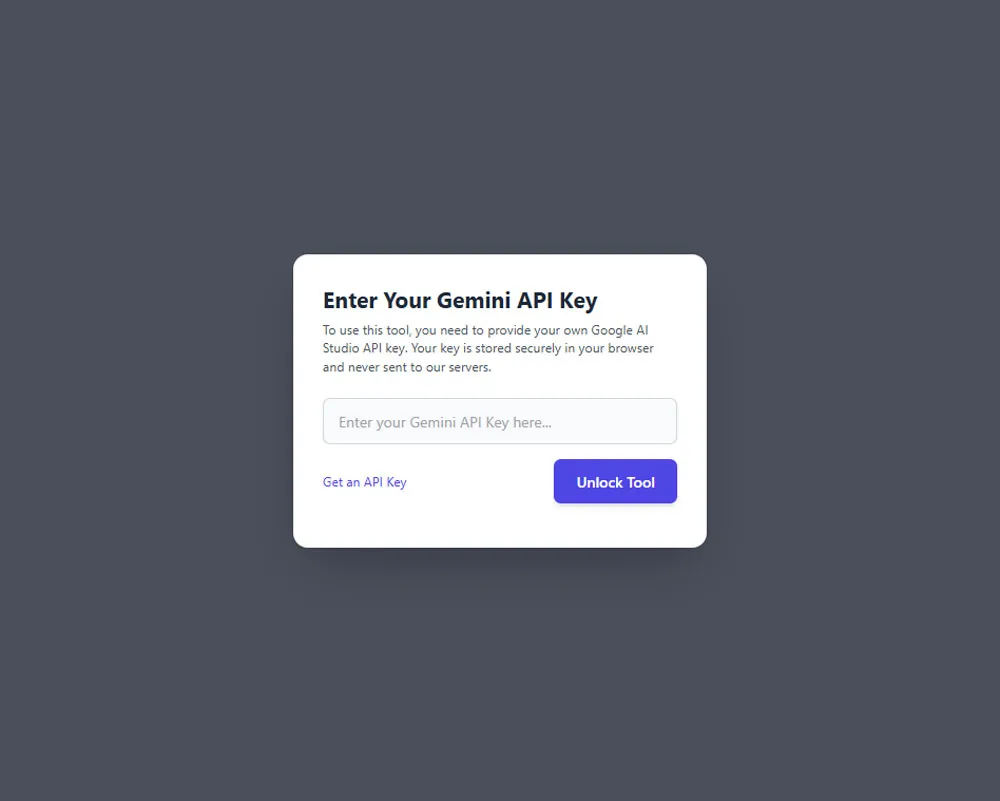Click the empty space between link and button
1000x801 pixels.
click(x=480, y=482)
